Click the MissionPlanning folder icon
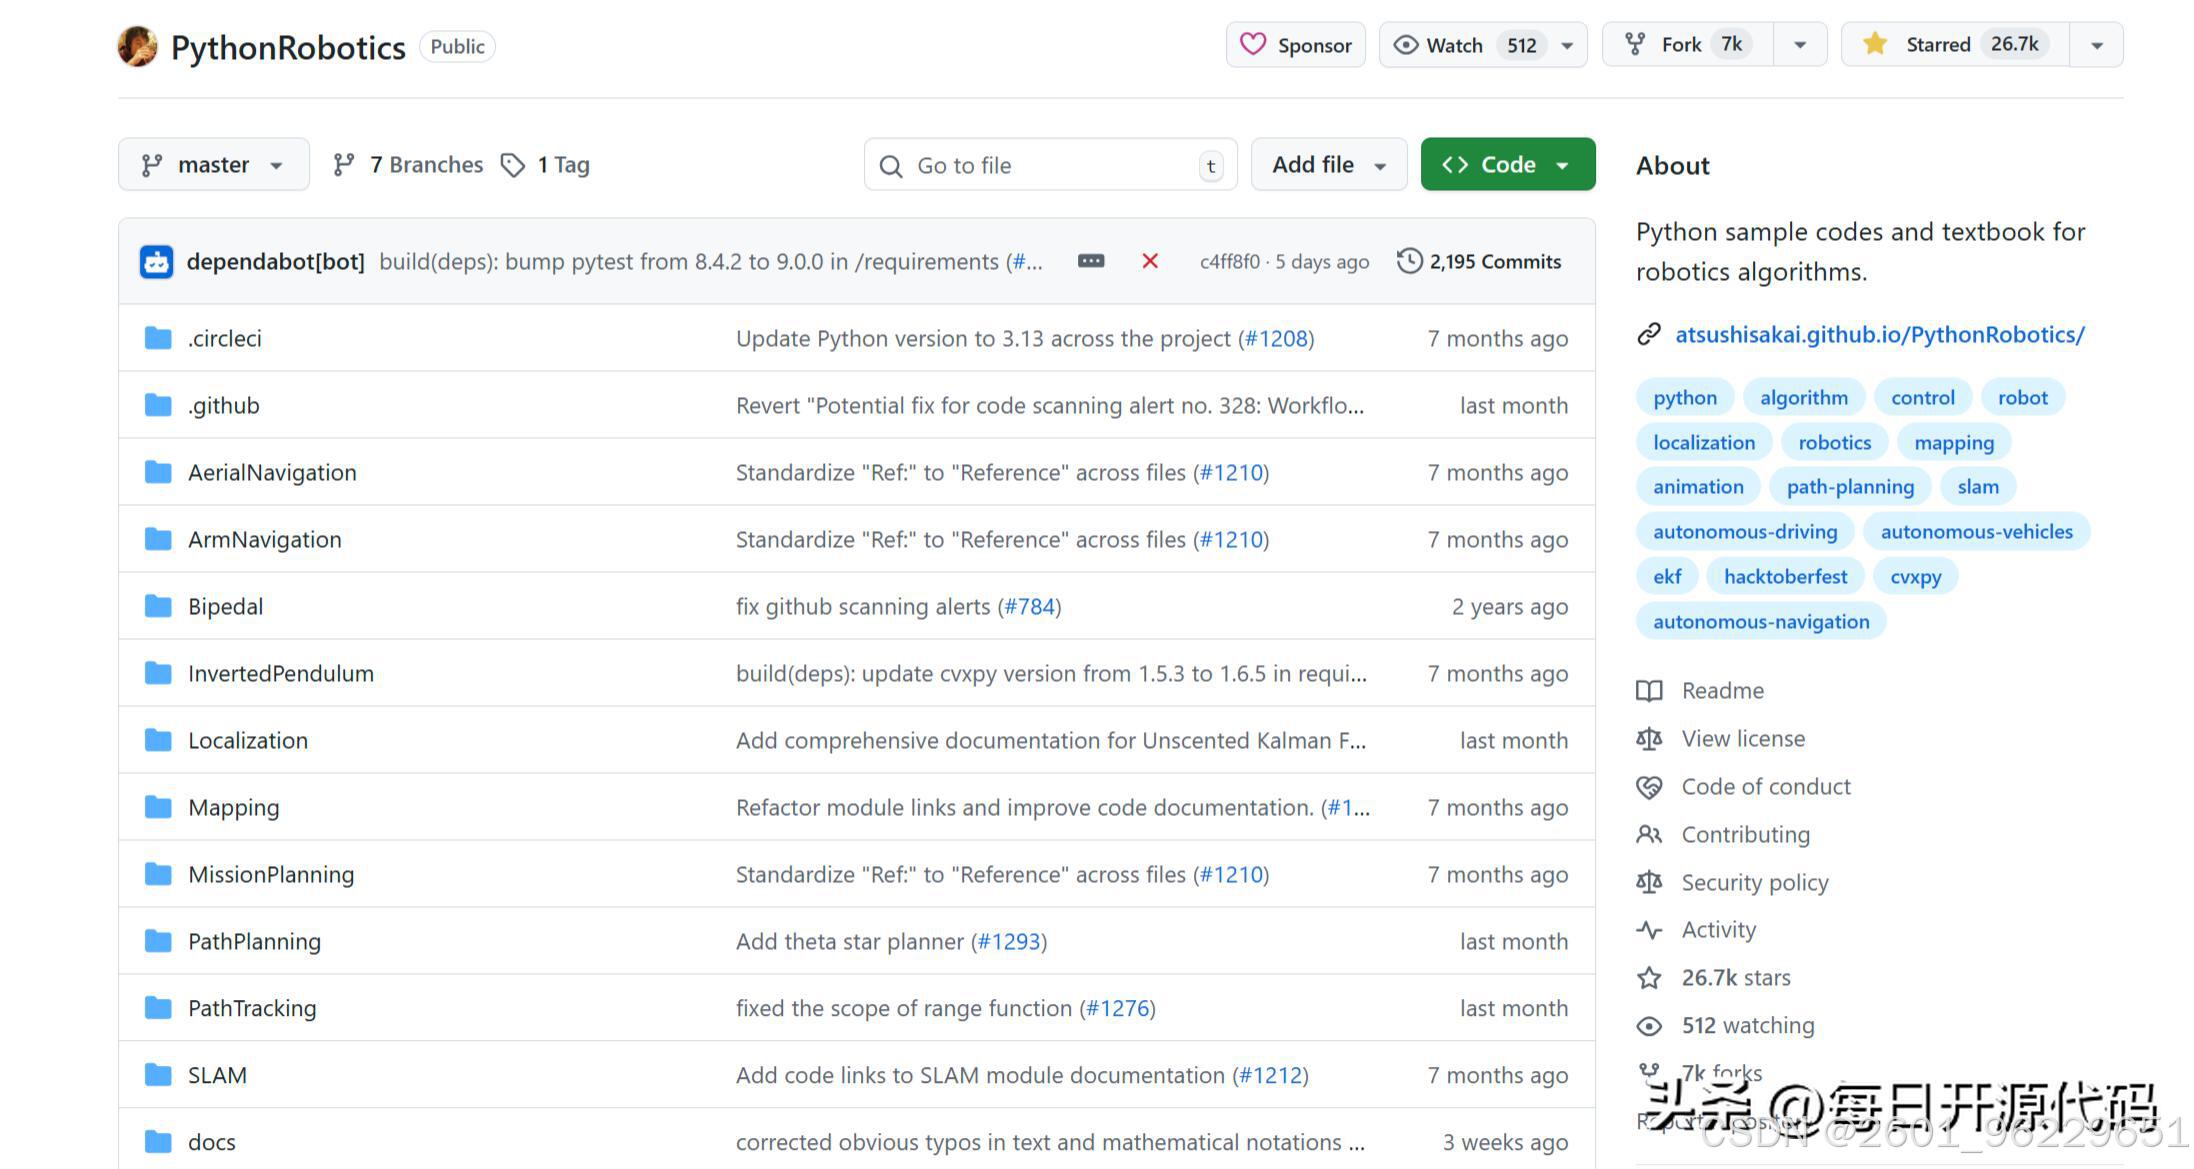 [158, 874]
